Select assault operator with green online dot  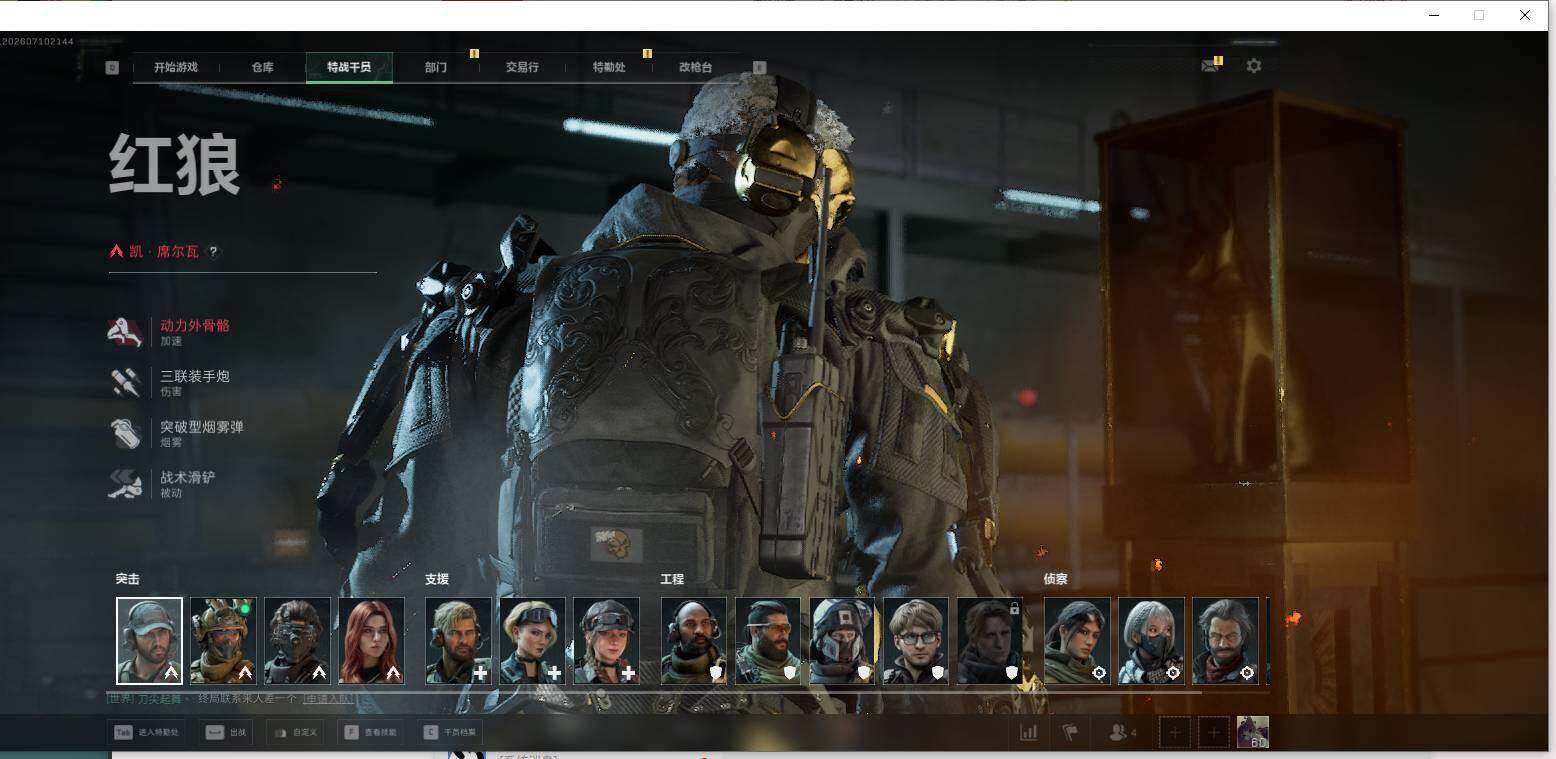click(223, 641)
